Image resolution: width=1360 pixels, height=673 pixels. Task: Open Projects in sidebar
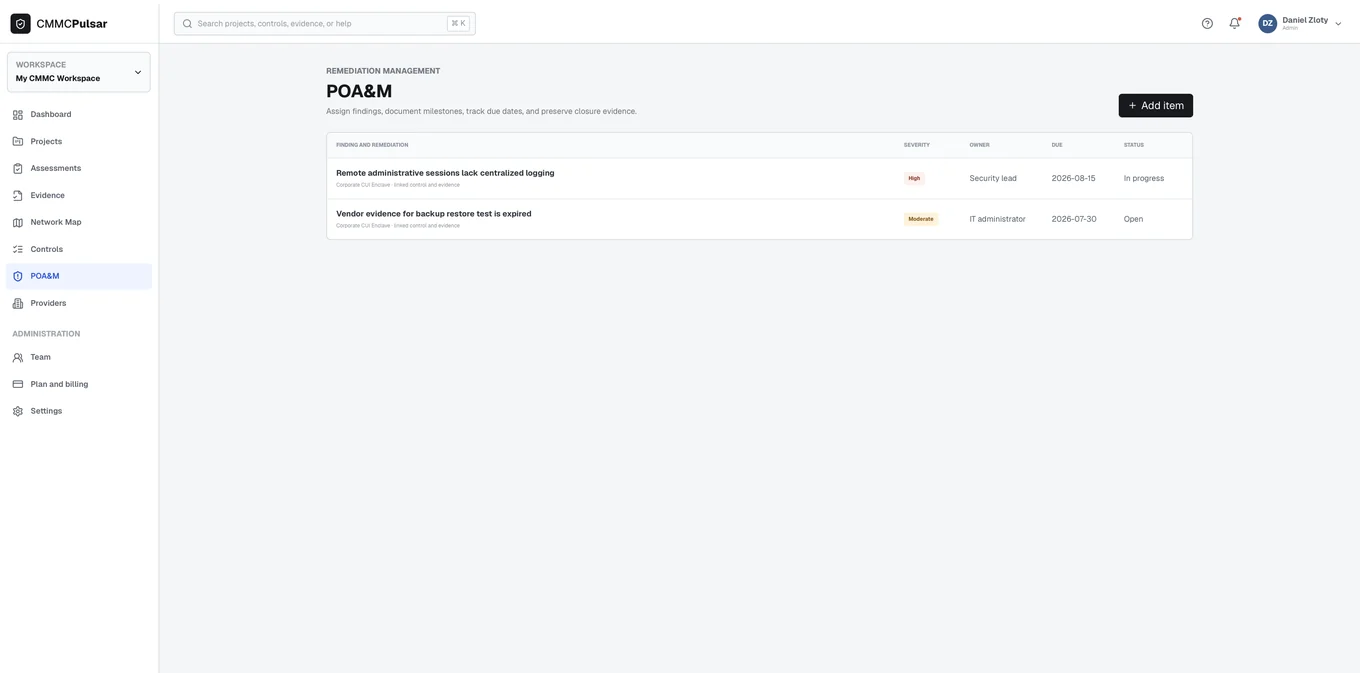pyautogui.click(x=79, y=142)
